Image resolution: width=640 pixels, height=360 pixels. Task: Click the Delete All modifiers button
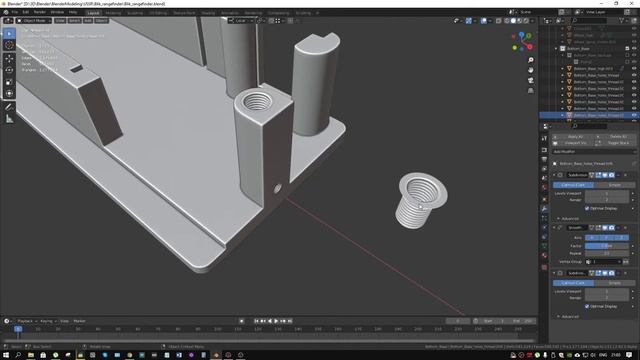point(616,137)
